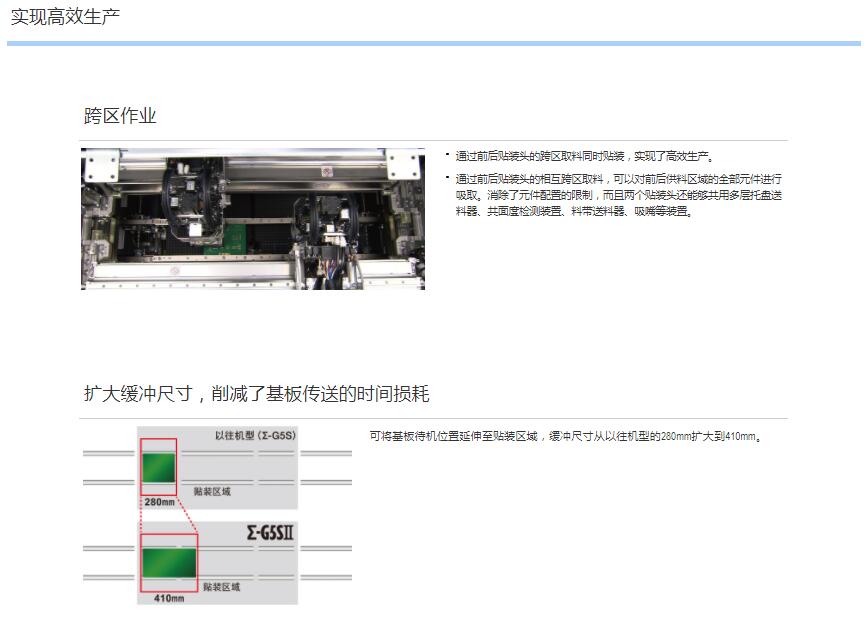The image size is (867, 634).
Task: Click the green board in the Σ-G5S diagram
Action: [159, 467]
